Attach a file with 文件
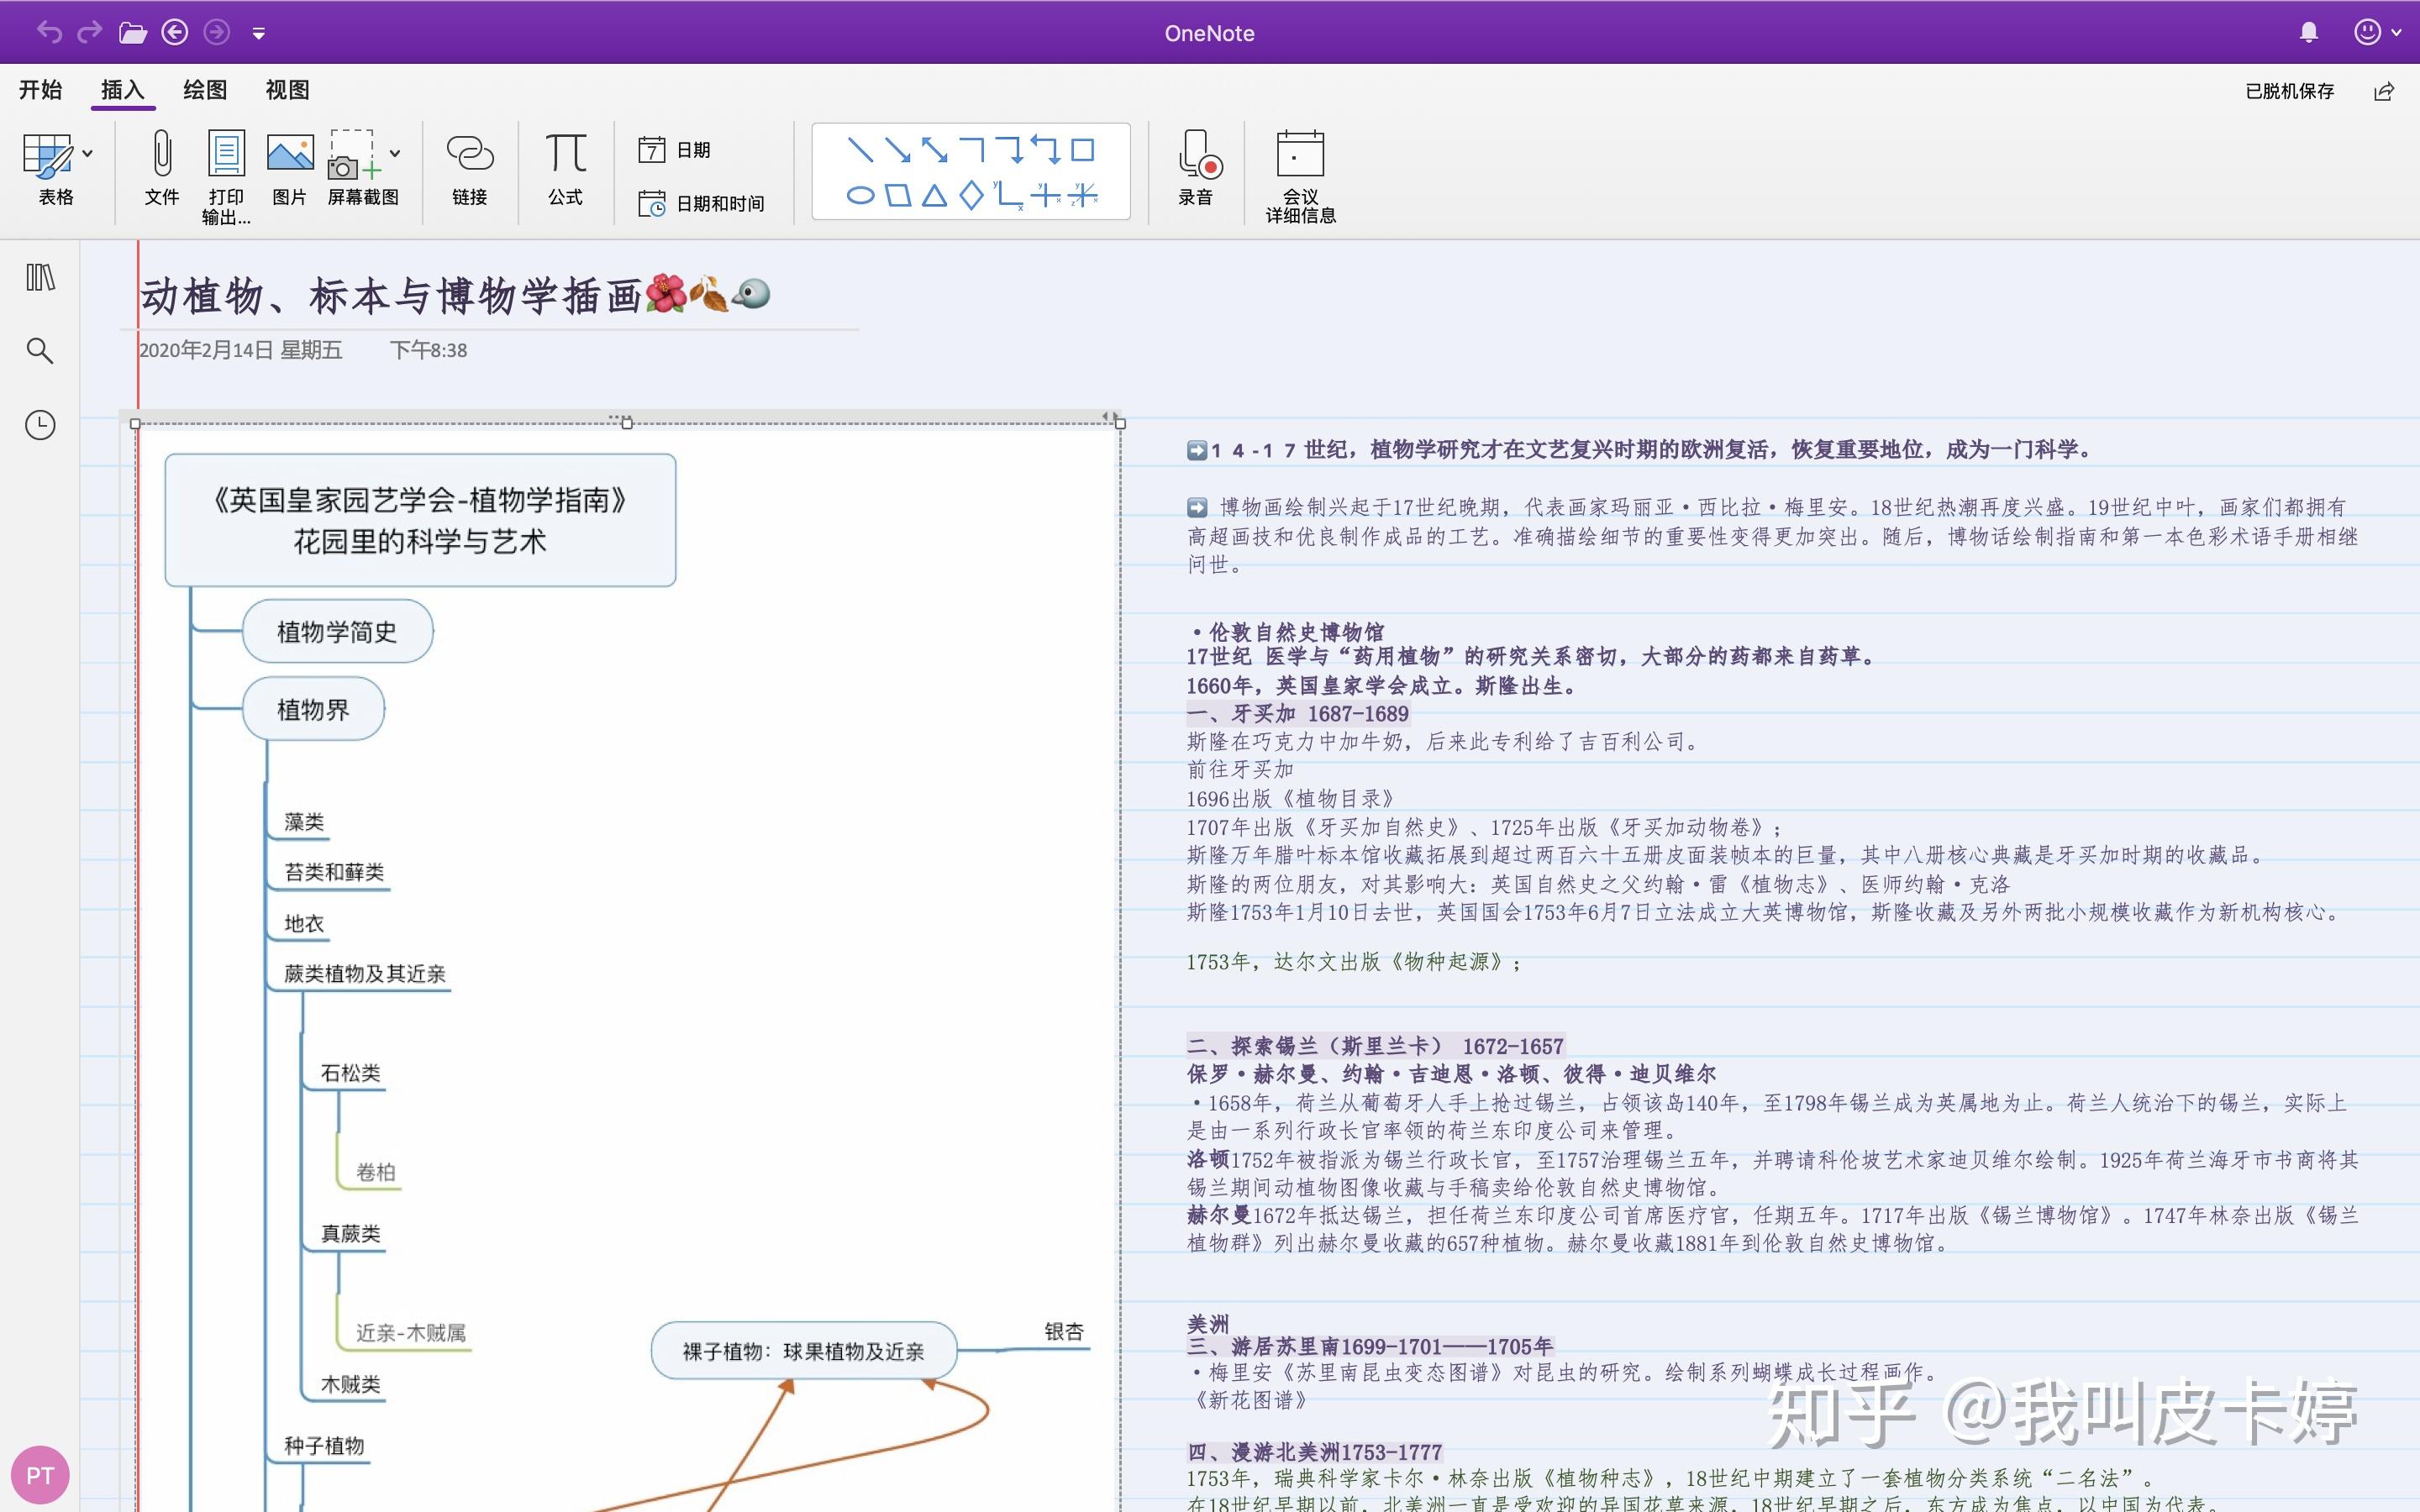Screen dimensions: 2420x1512 pos(162,170)
